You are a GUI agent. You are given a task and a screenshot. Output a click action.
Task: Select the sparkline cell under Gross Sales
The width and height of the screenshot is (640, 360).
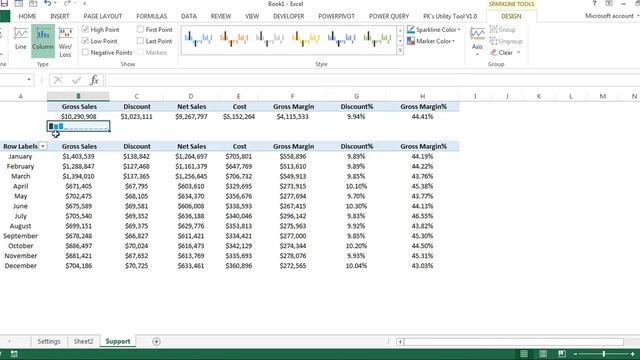[78, 127]
